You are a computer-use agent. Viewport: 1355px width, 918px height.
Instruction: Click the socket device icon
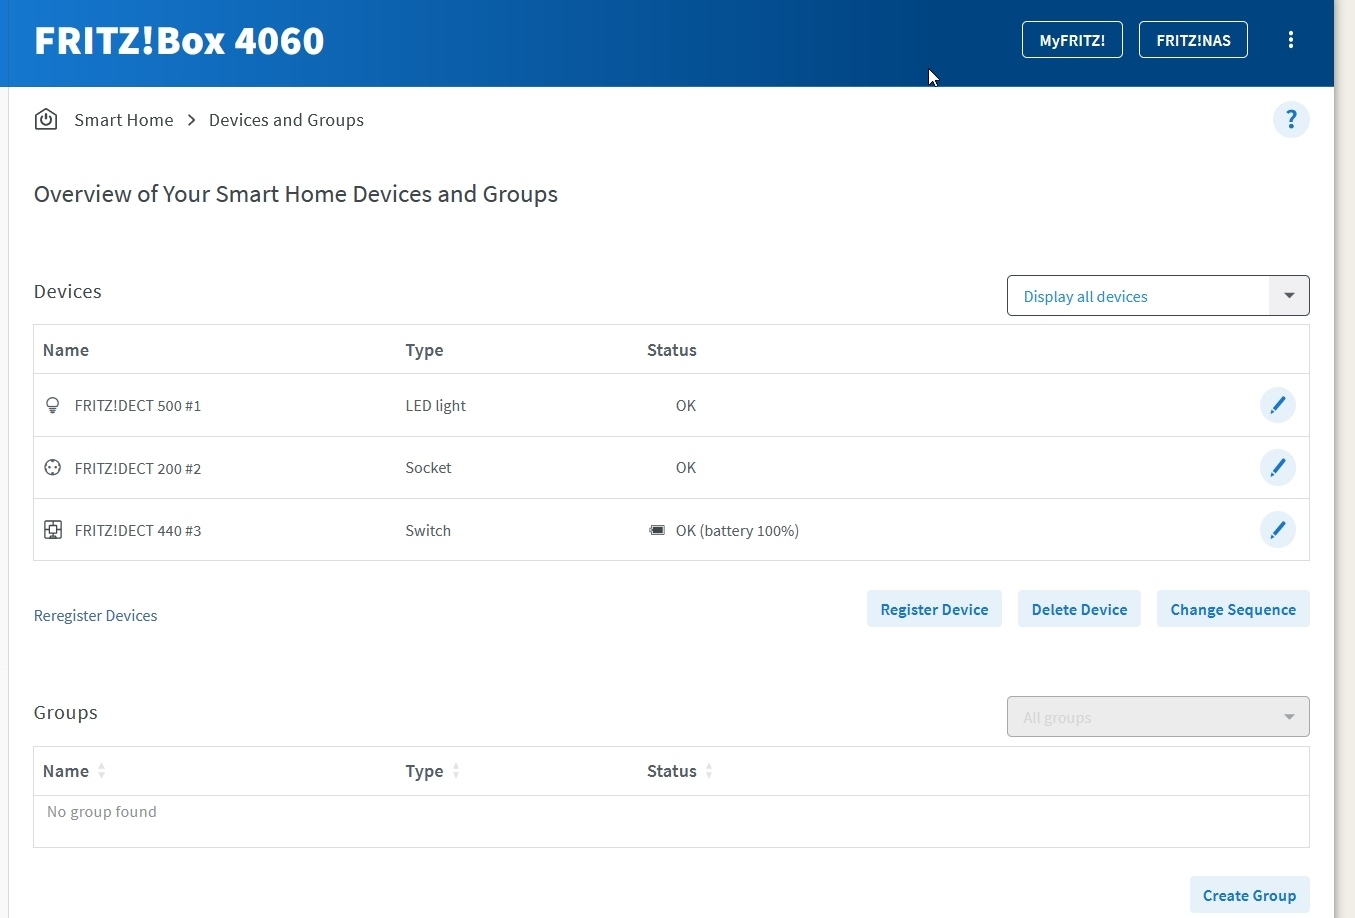click(x=53, y=467)
